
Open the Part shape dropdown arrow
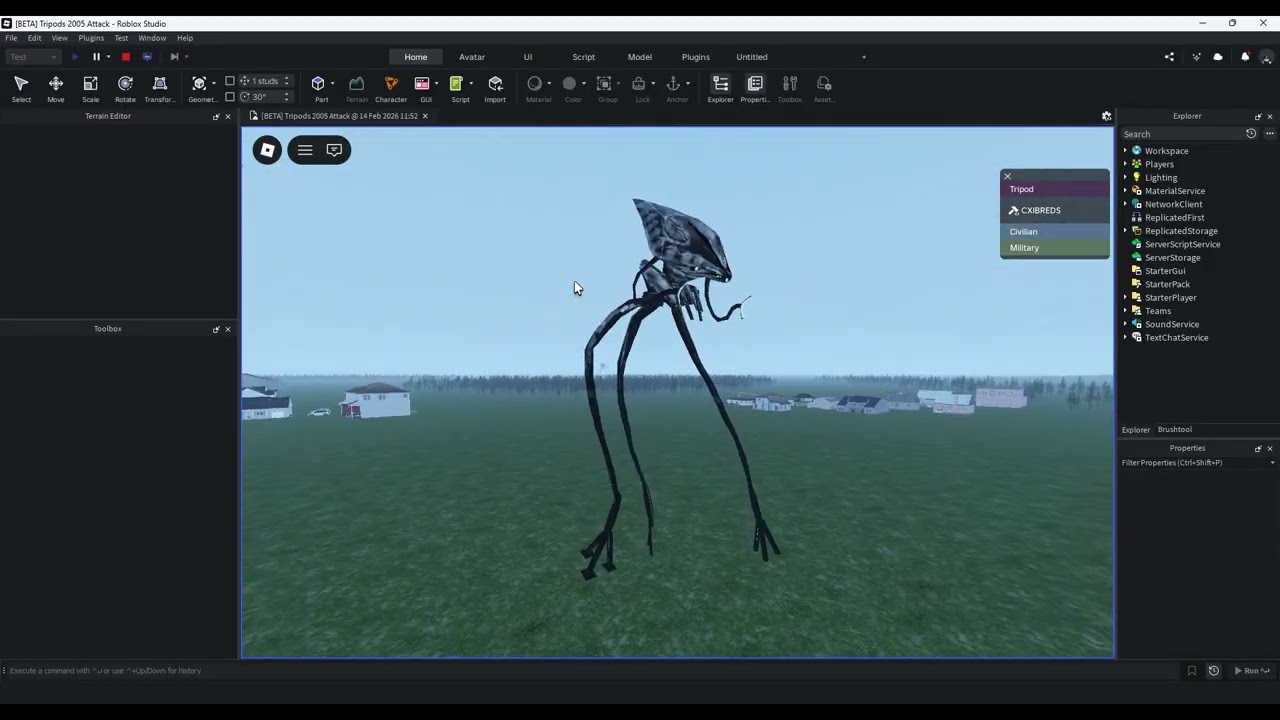click(x=332, y=84)
